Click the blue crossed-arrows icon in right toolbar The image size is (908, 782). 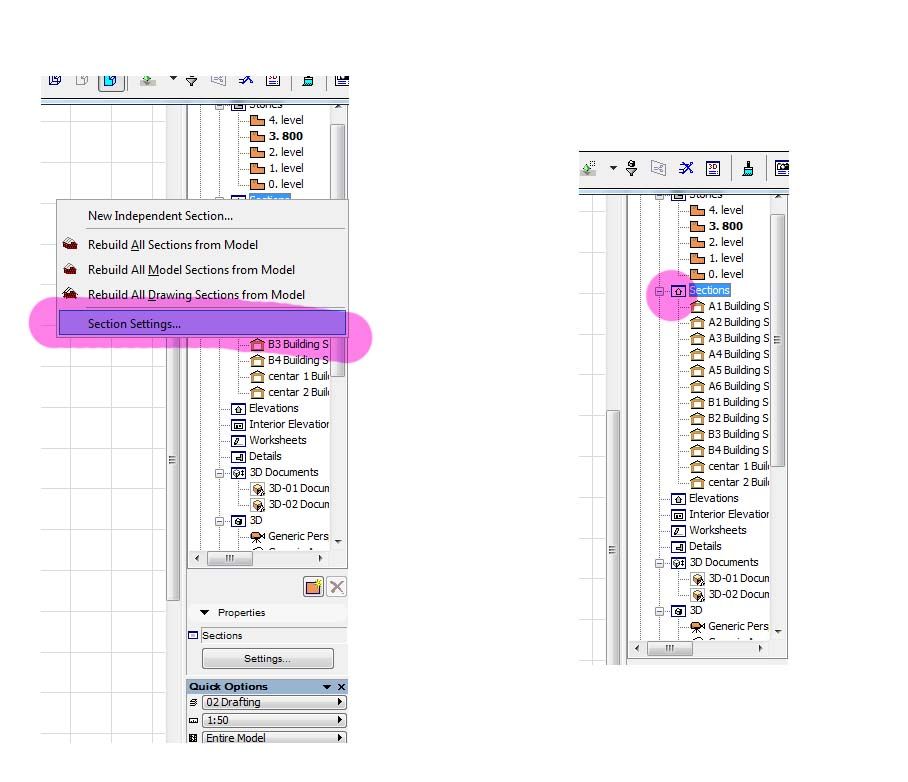pos(686,169)
